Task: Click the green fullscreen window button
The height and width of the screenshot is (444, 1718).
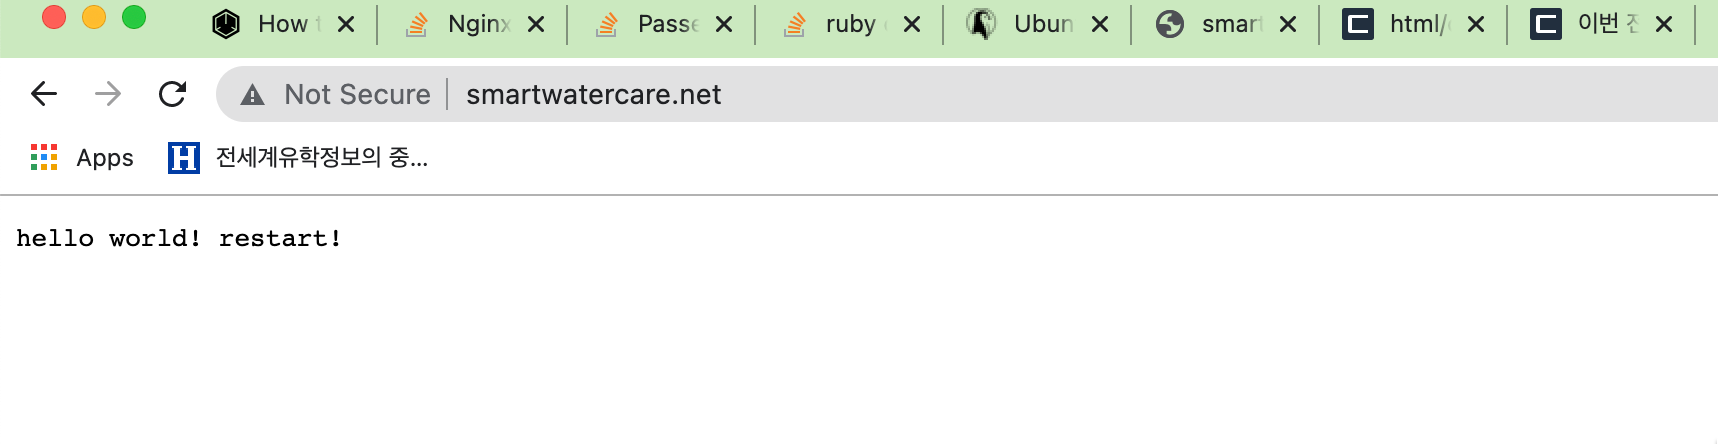Action: click(134, 18)
